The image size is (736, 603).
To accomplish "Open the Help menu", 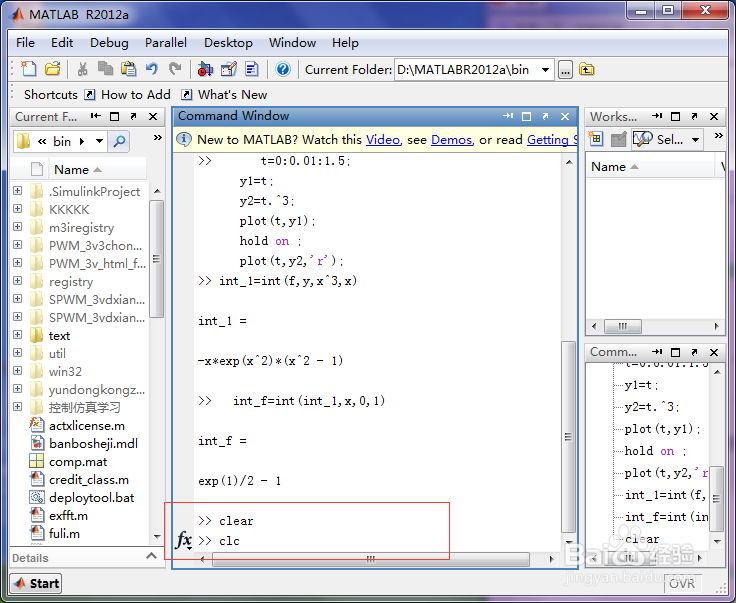I will (345, 43).
